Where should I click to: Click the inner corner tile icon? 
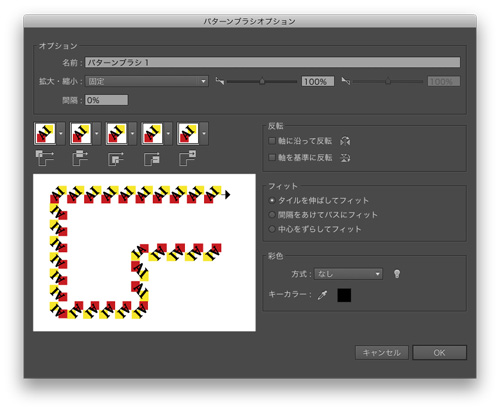pos(116,158)
